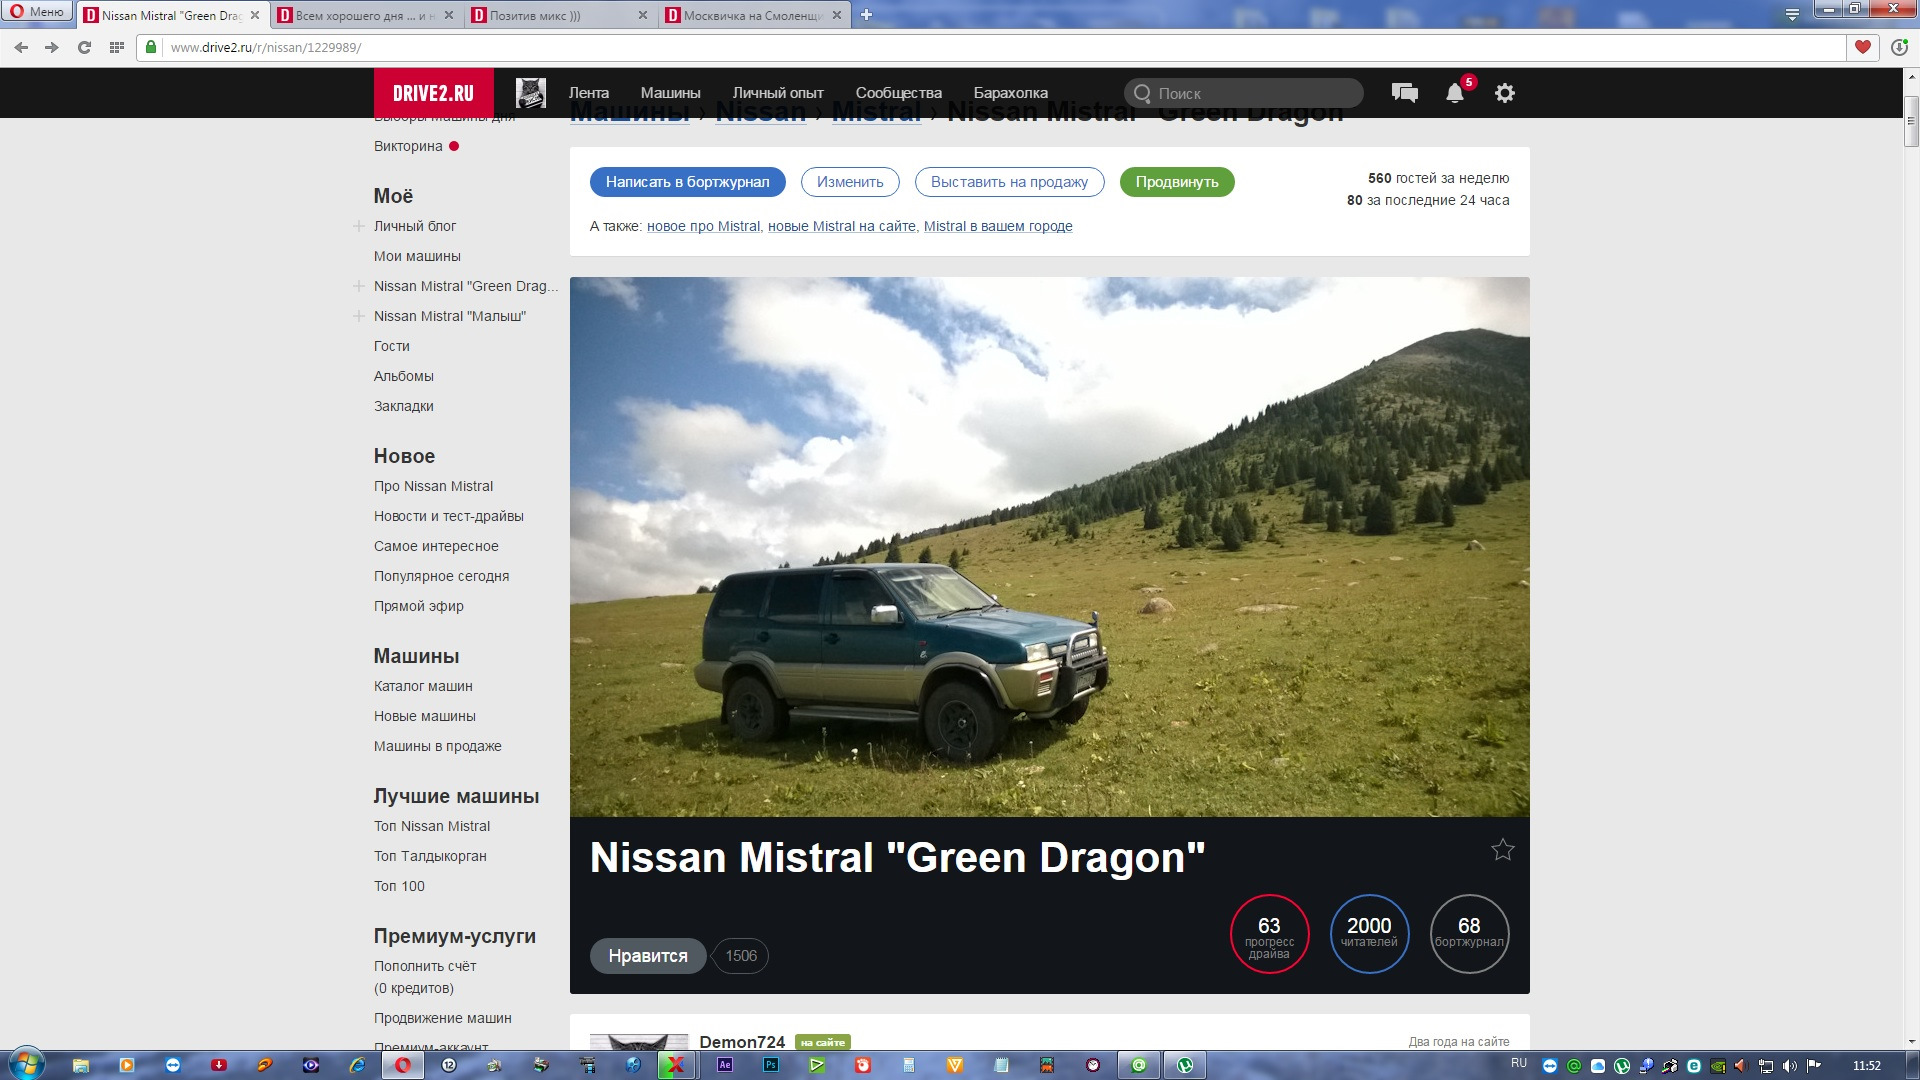1920x1080 pixels.
Task: Click Opera bookmark heart icon
Action: (x=1862, y=47)
